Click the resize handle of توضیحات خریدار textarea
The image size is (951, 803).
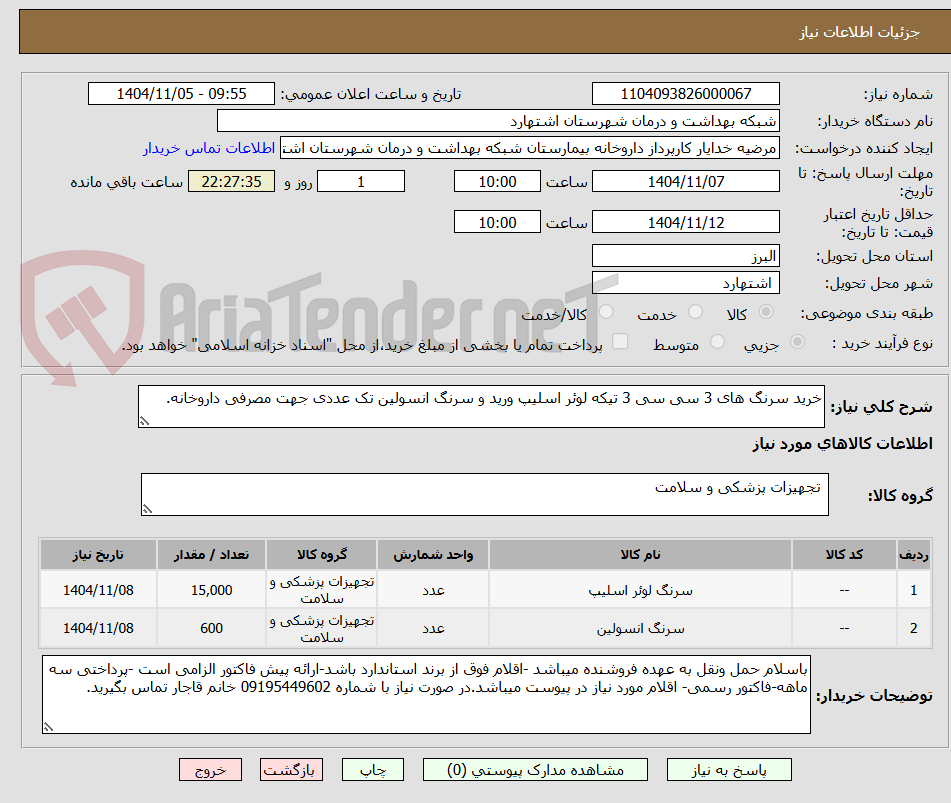click(49, 727)
